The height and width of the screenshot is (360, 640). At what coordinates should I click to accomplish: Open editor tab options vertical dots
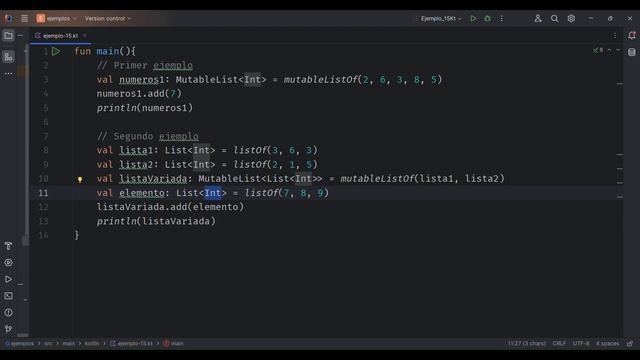pos(615,36)
